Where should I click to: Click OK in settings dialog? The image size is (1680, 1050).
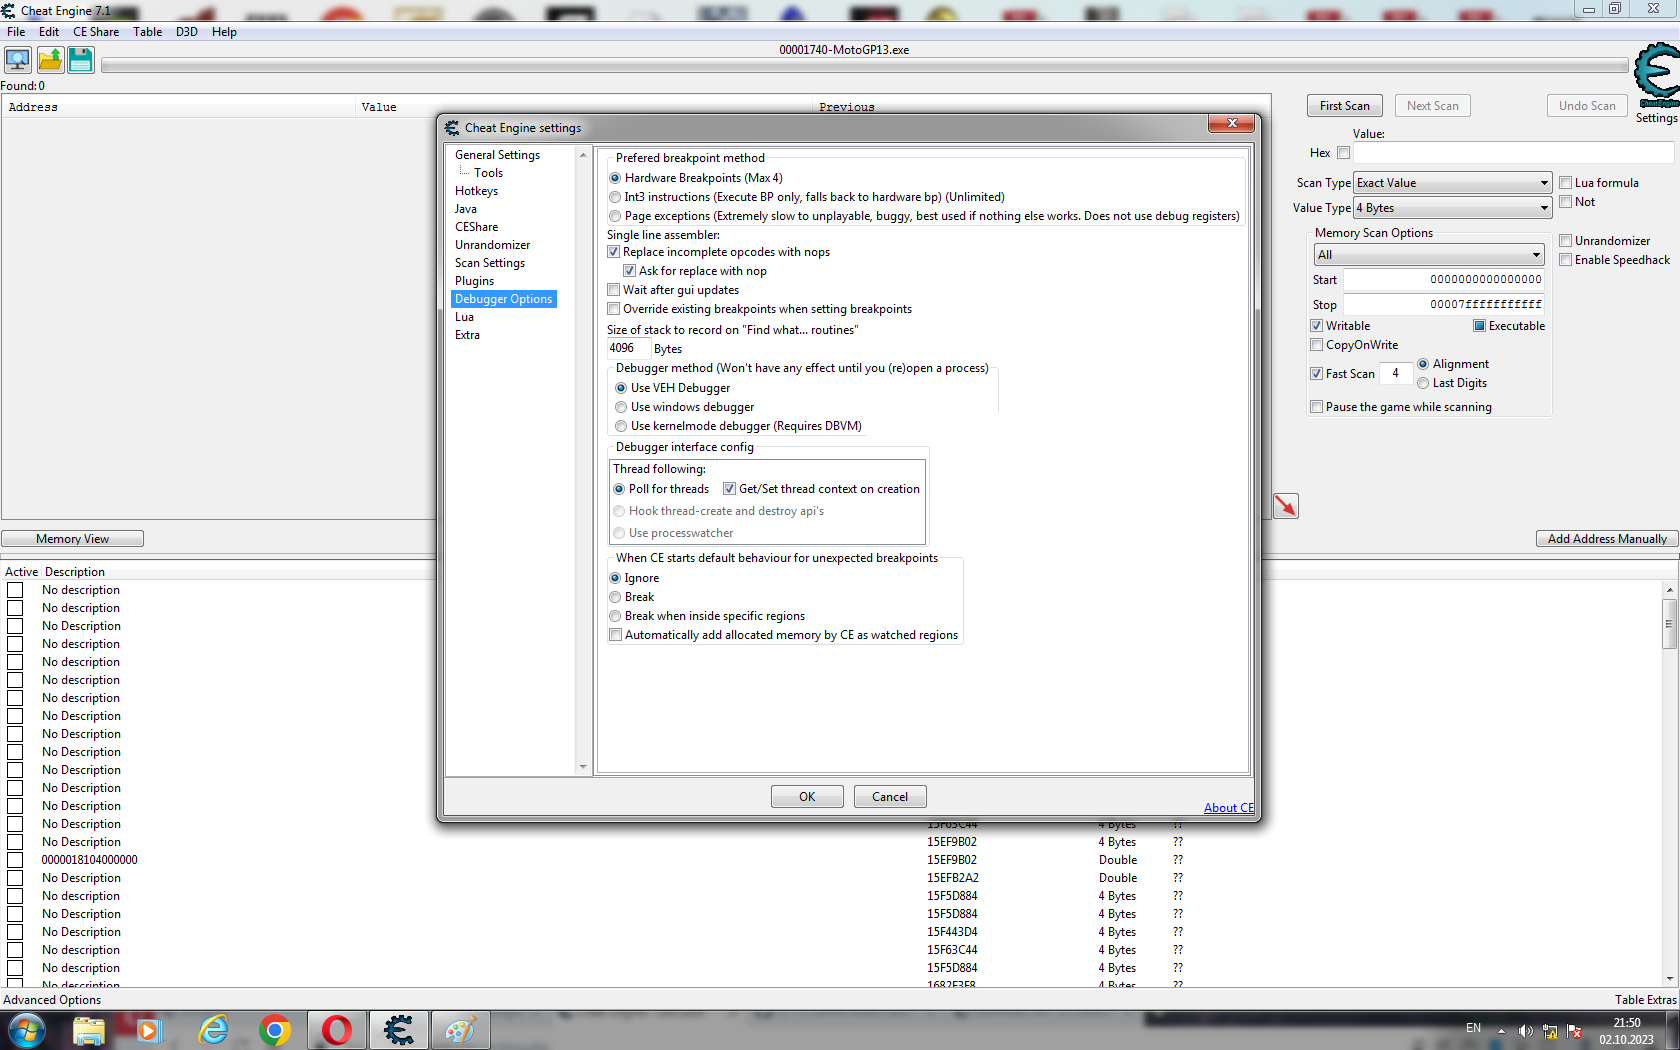pos(807,797)
